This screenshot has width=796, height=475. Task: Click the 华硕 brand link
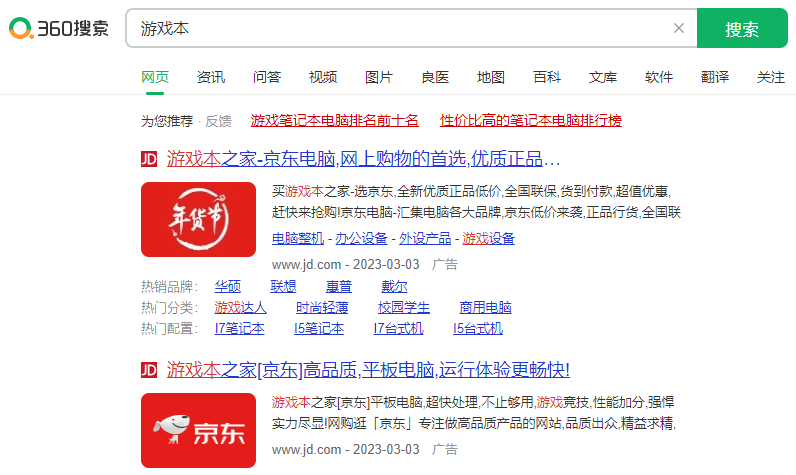click(x=227, y=286)
